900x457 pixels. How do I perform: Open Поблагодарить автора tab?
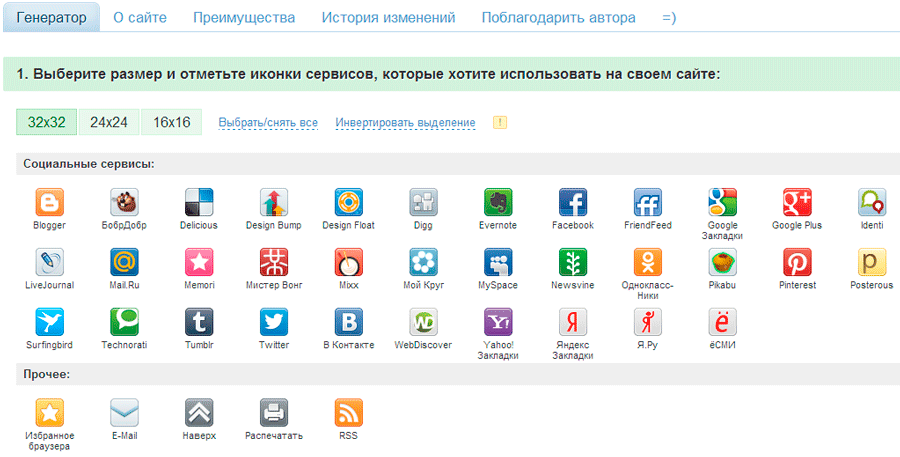tap(558, 18)
